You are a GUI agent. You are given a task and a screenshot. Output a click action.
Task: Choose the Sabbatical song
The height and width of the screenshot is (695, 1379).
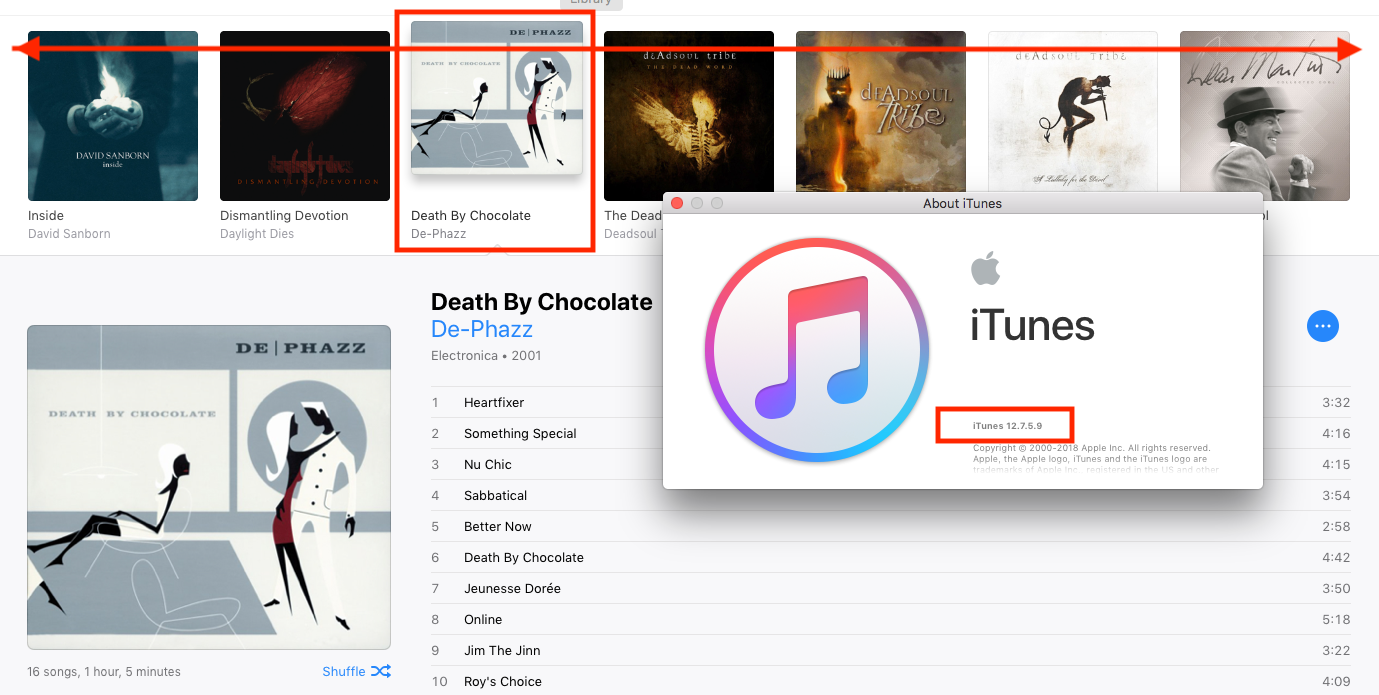pyautogui.click(x=890, y=495)
